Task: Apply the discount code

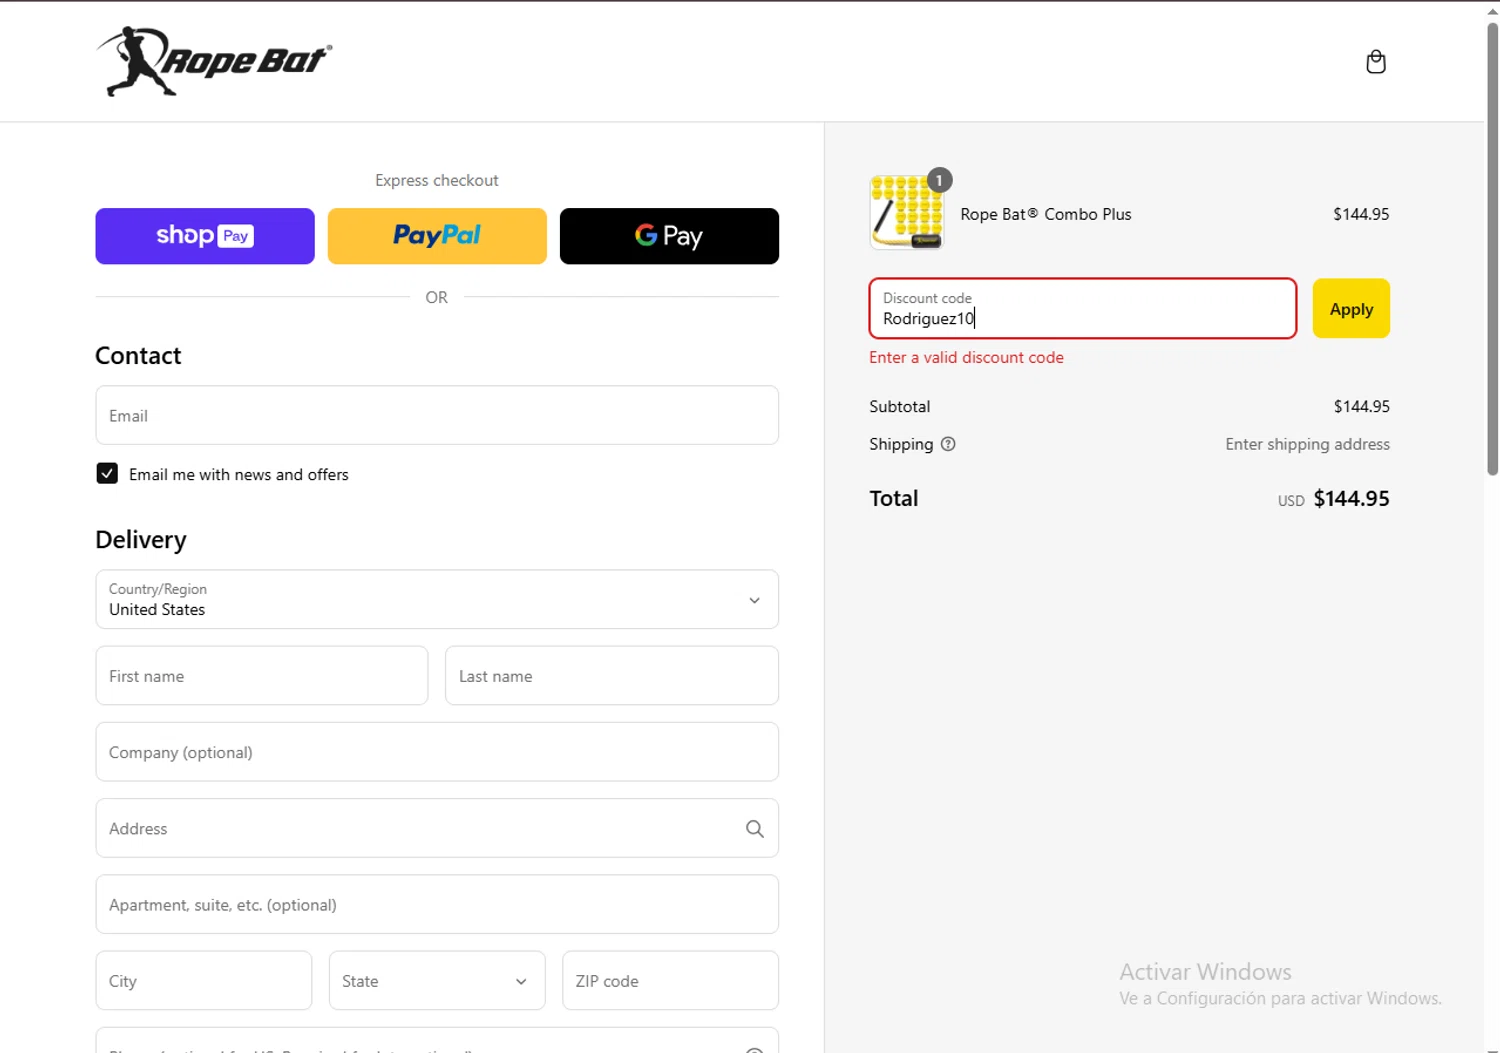Action: pyautogui.click(x=1351, y=309)
